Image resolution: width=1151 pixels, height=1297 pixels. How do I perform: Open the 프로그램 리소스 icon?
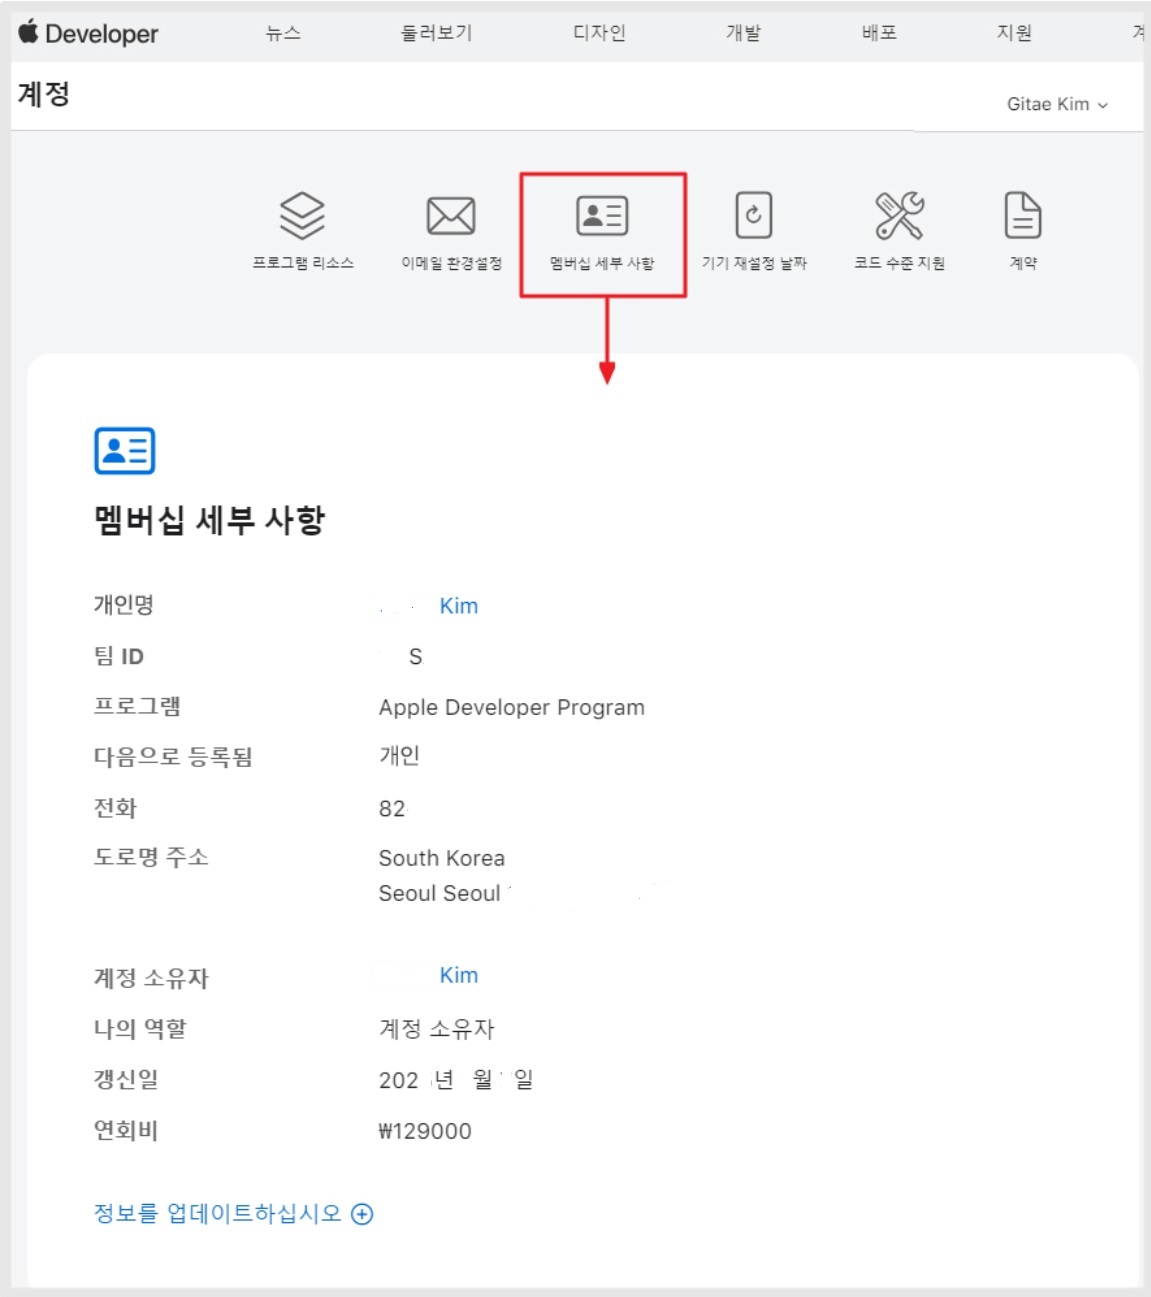302,215
